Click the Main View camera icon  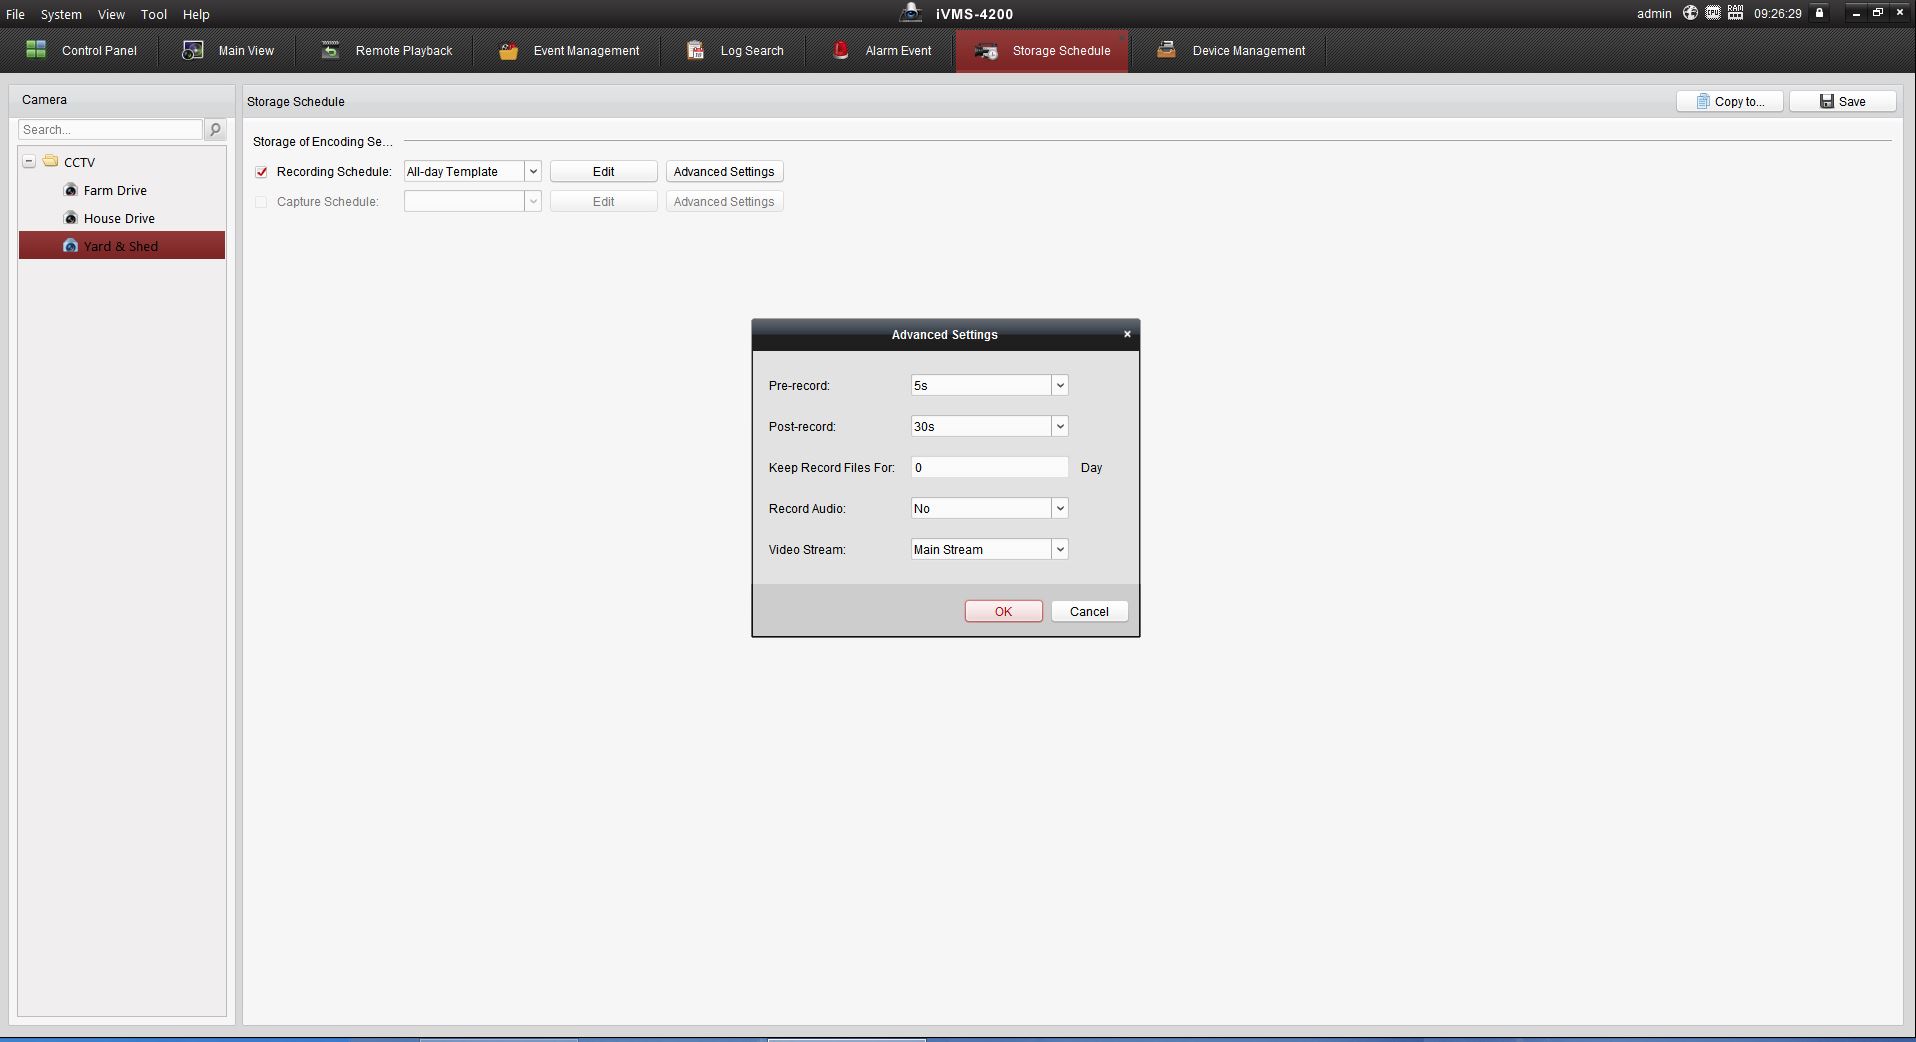coord(193,50)
